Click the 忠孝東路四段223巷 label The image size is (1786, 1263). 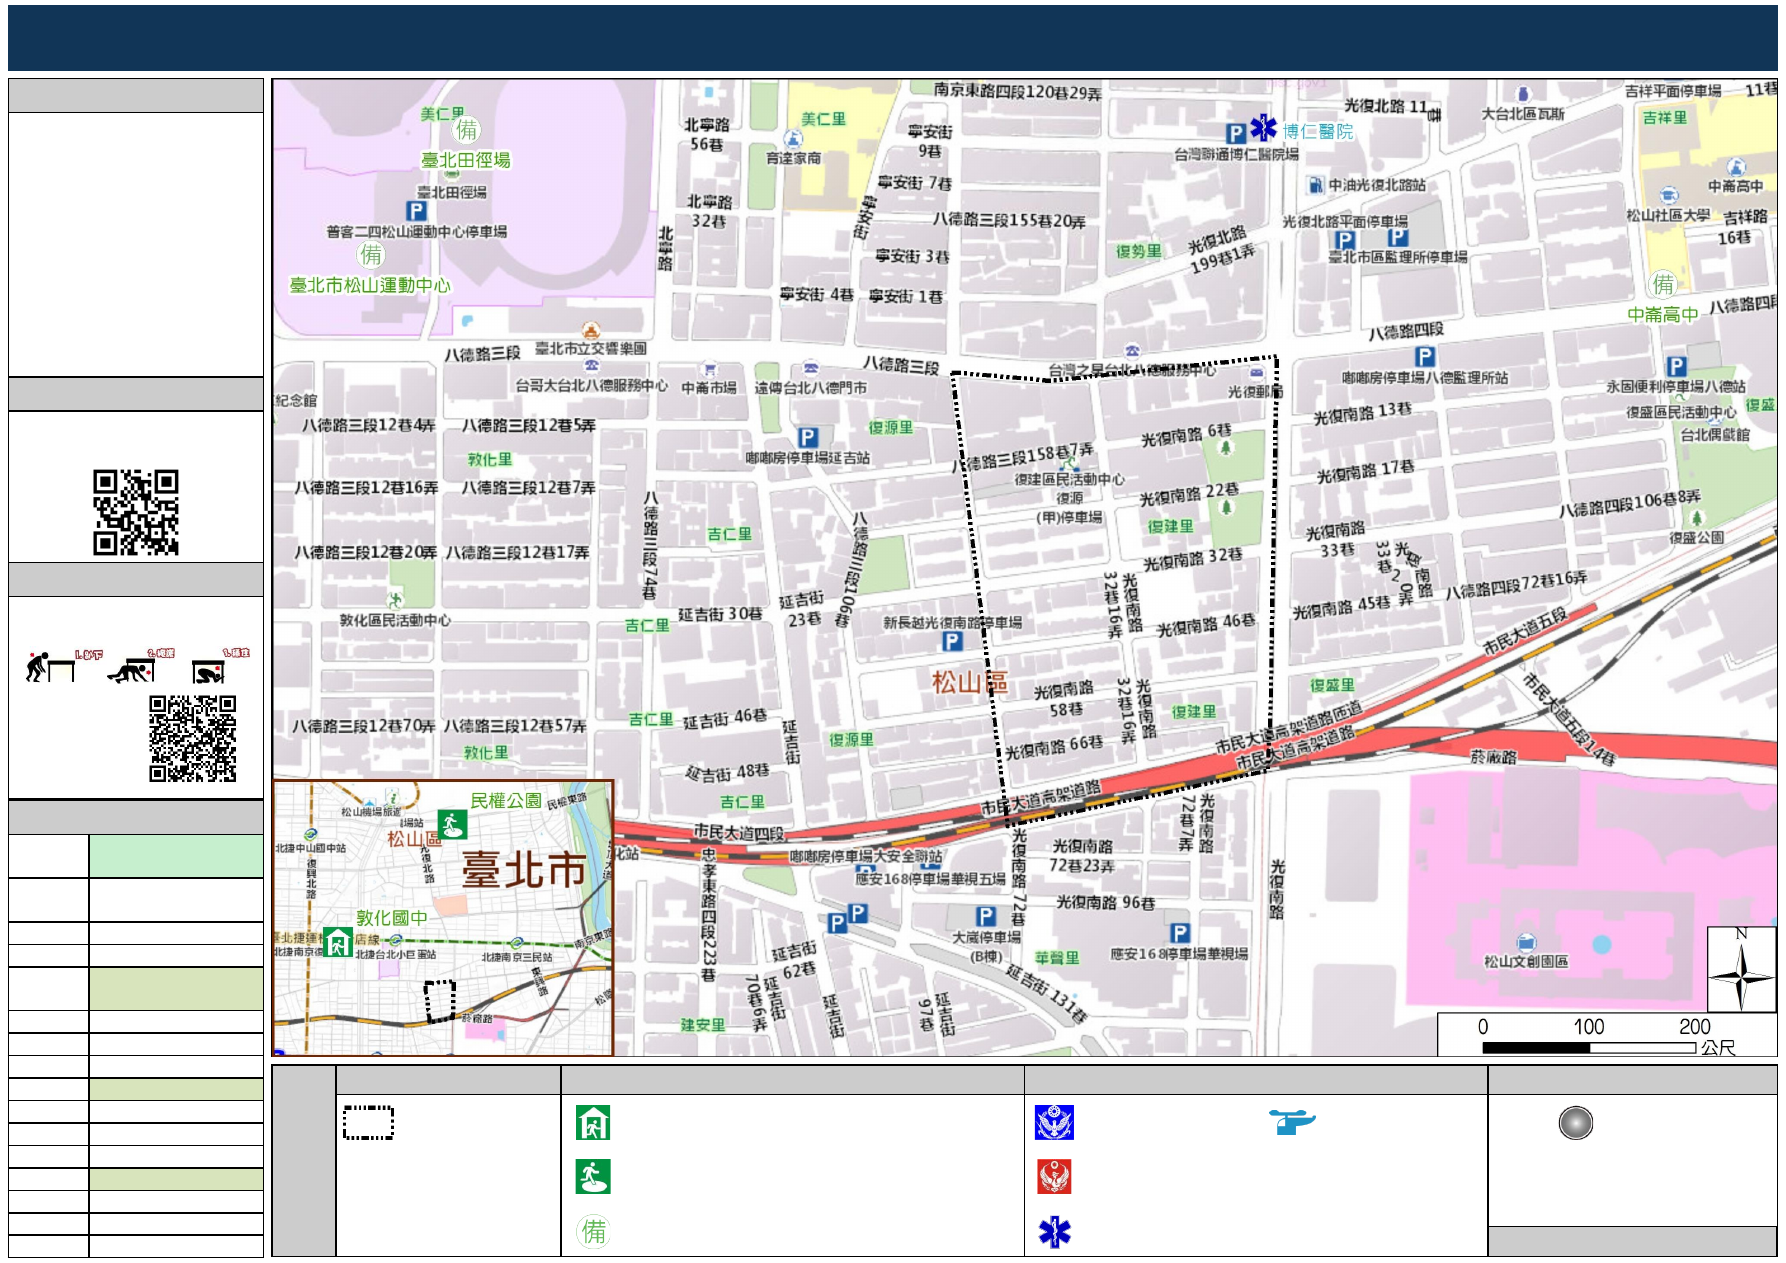[x=708, y=915]
